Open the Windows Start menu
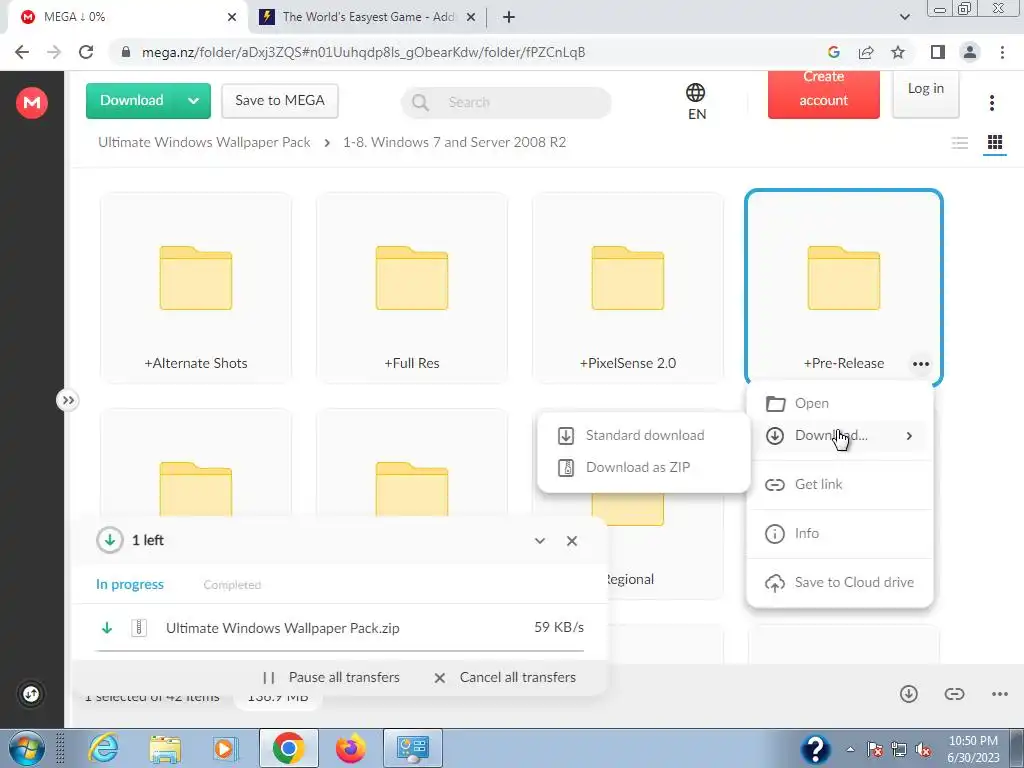1024x768 pixels. point(25,748)
